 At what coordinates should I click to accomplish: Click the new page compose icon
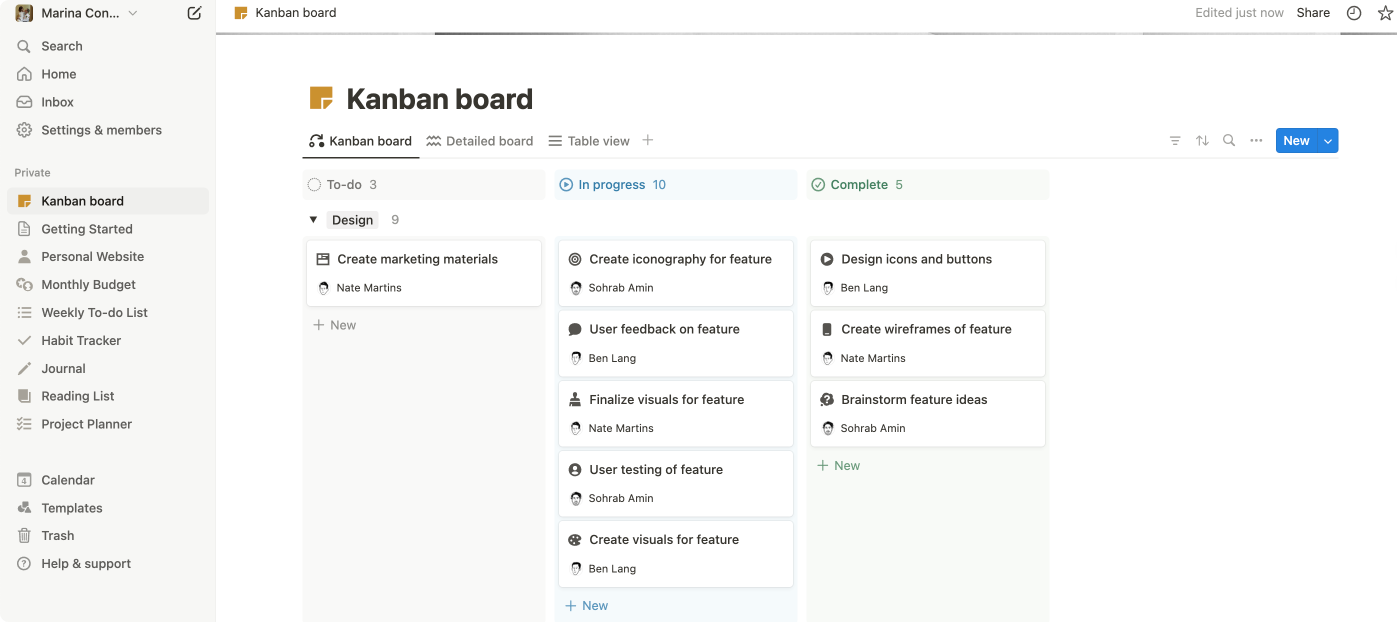click(x=194, y=13)
